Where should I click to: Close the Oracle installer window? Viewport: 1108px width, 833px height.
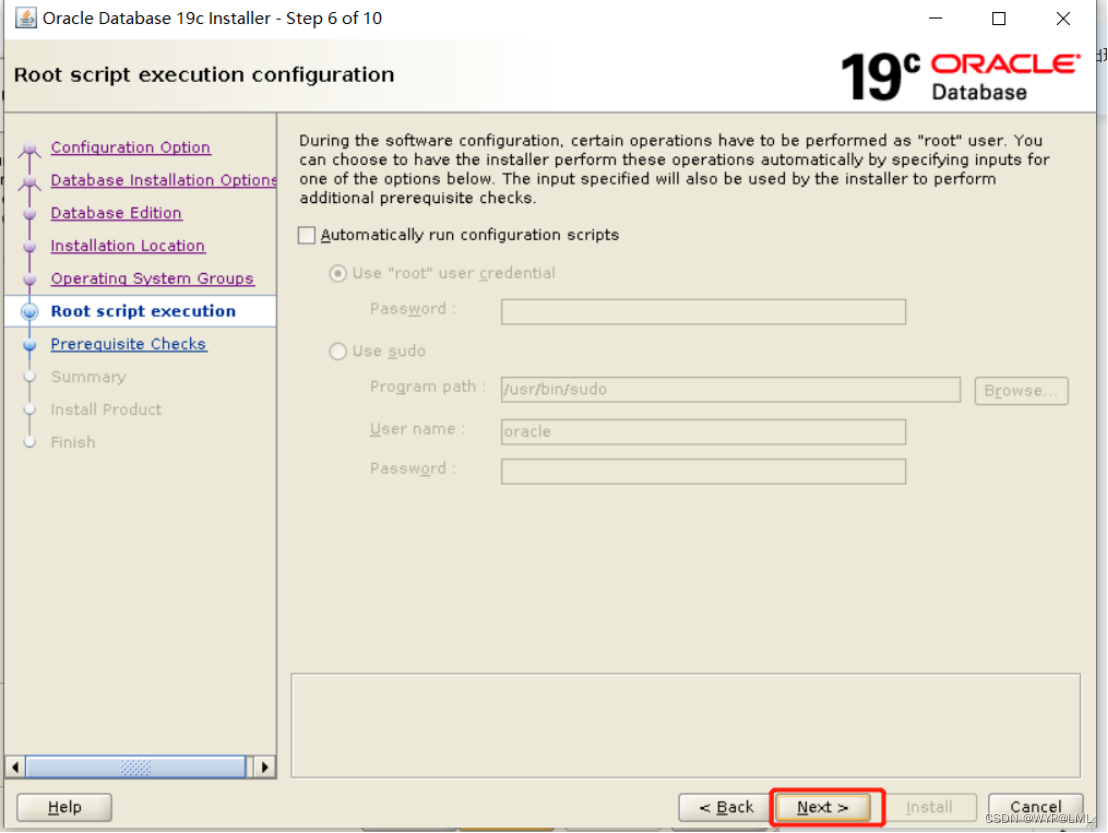click(1063, 18)
